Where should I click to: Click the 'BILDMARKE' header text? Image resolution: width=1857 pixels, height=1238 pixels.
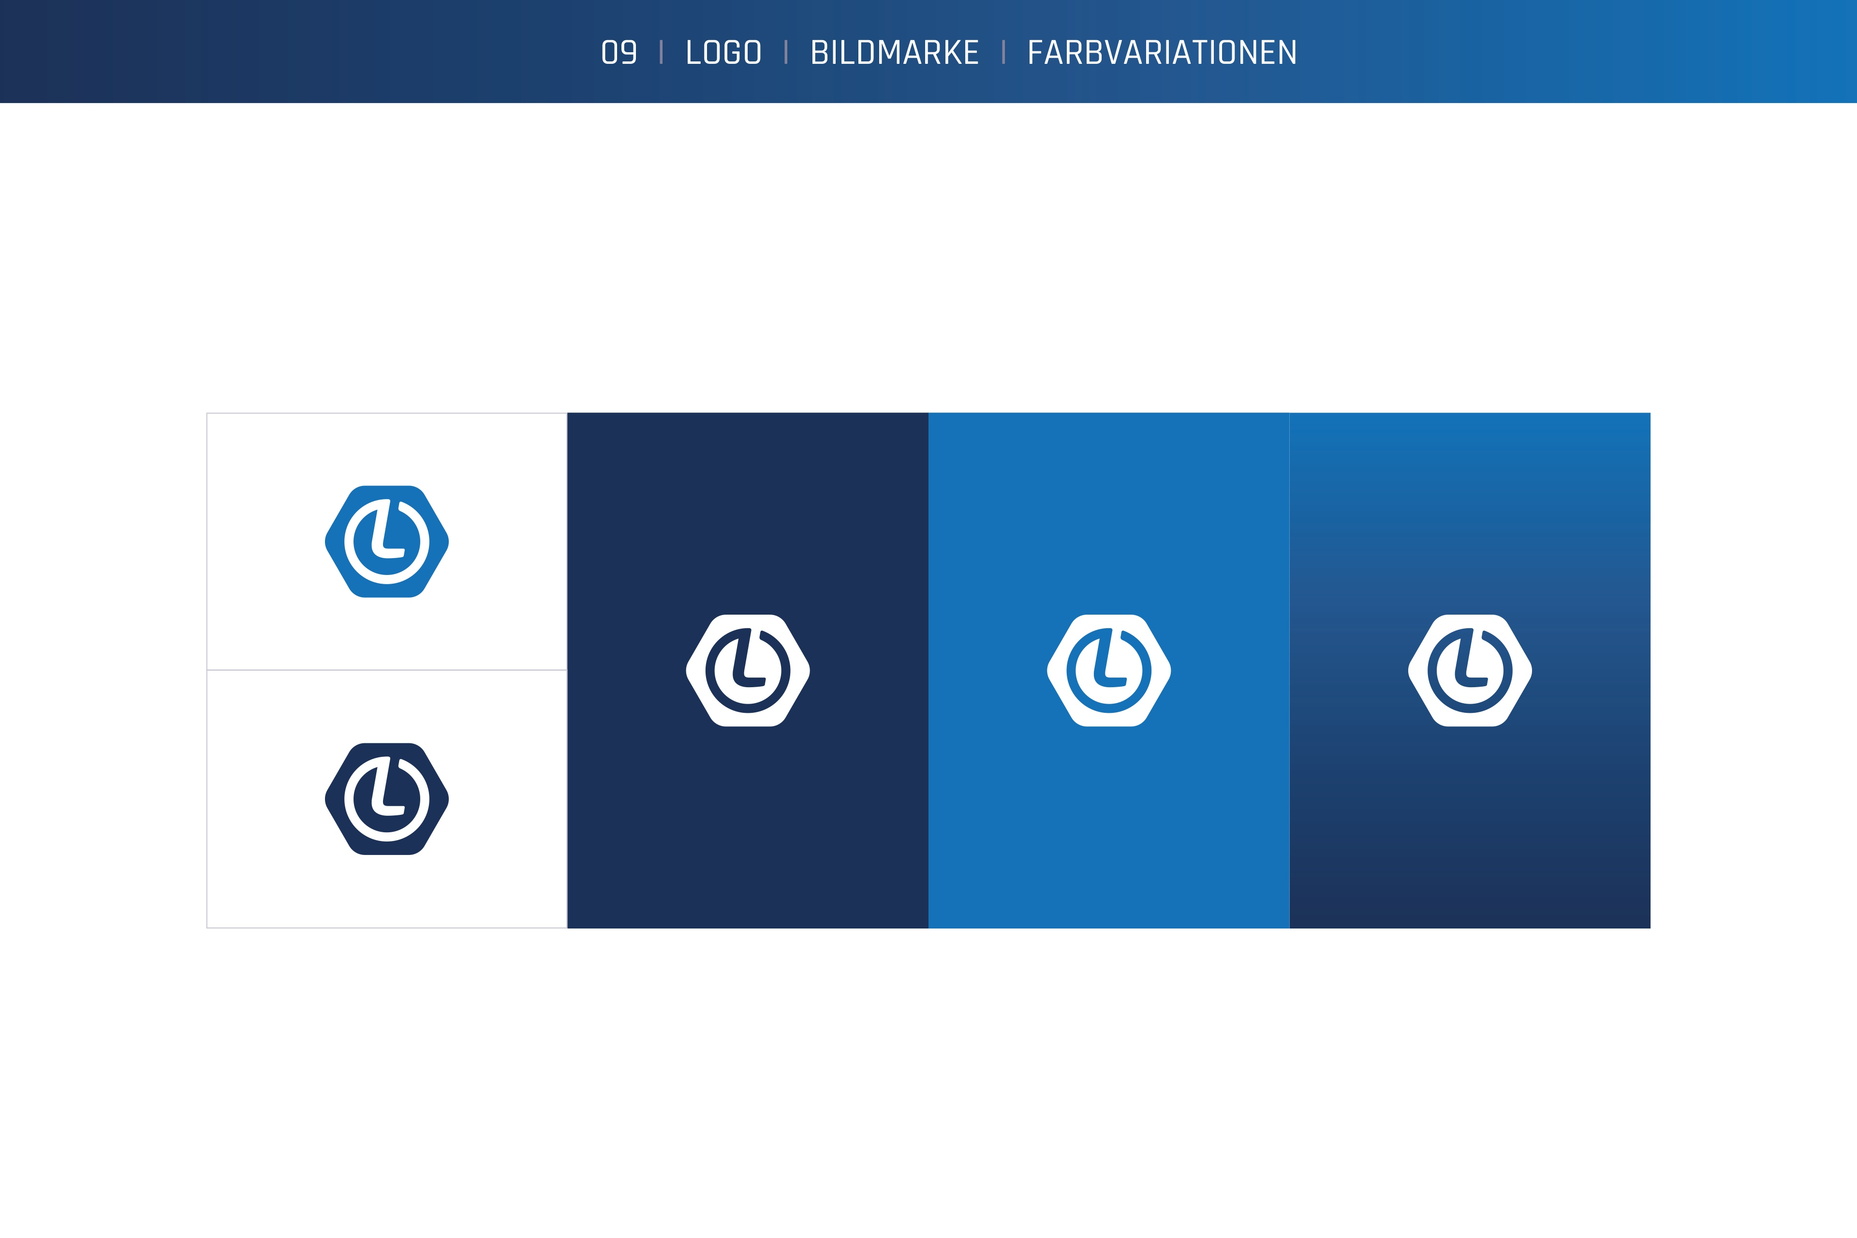[x=894, y=52]
